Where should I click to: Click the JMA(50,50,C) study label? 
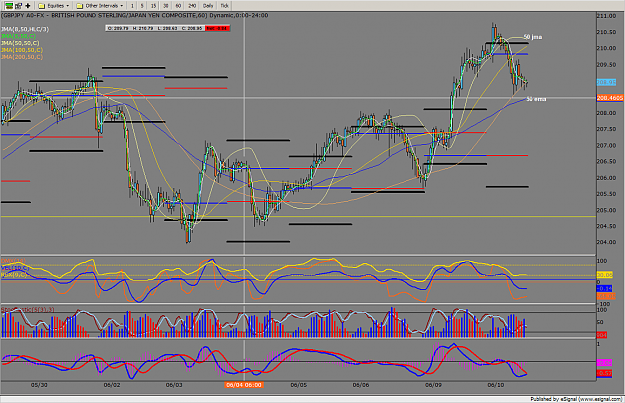(x=20, y=43)
